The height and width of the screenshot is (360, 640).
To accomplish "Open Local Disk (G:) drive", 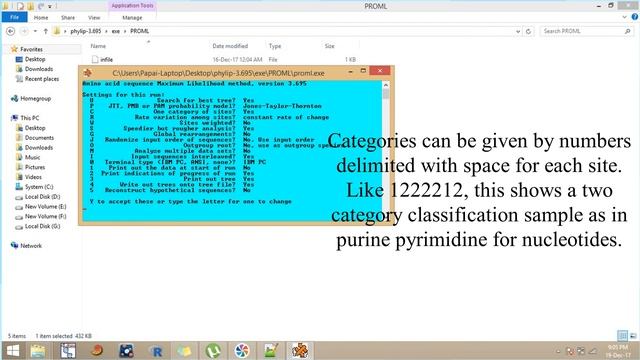I will point(42,226).
